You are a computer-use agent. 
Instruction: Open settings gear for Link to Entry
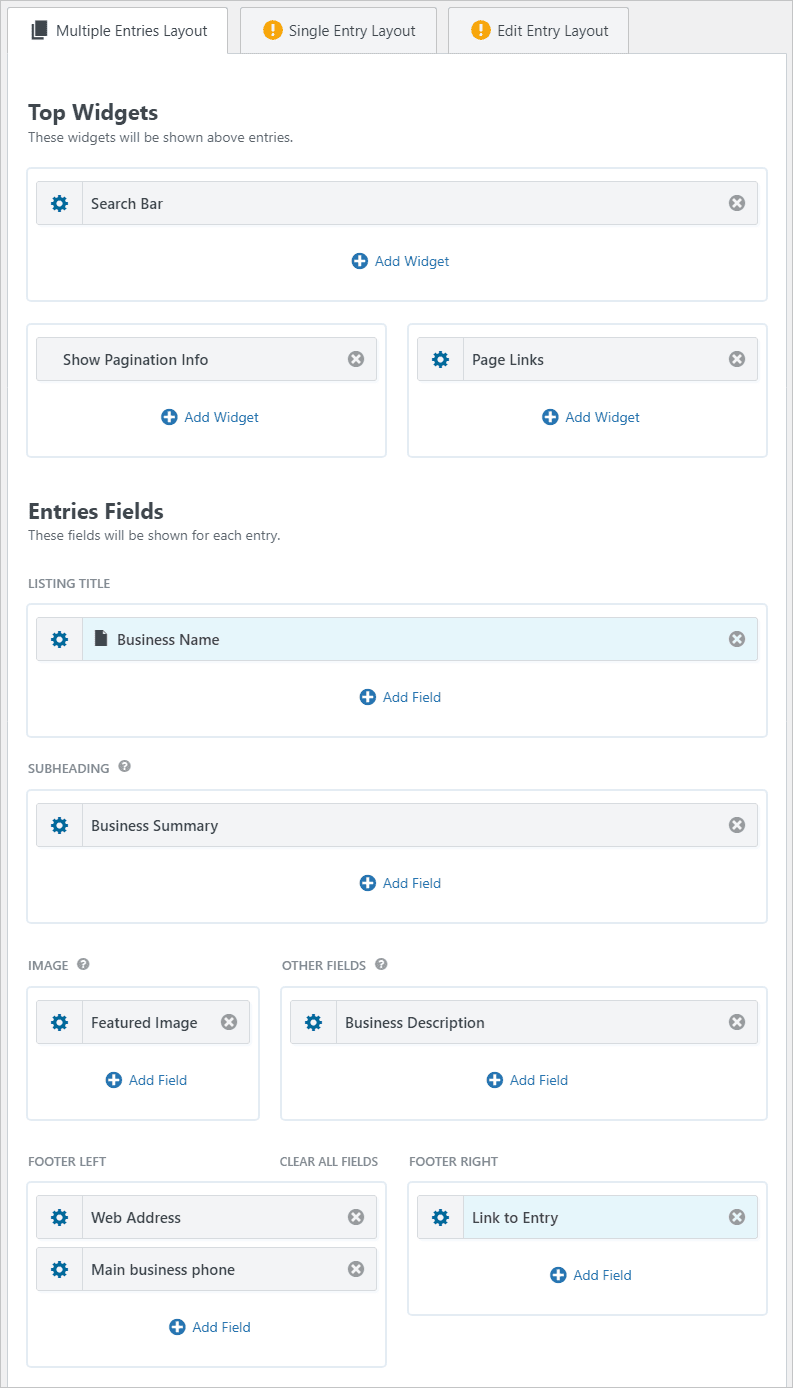[440, 1218]
